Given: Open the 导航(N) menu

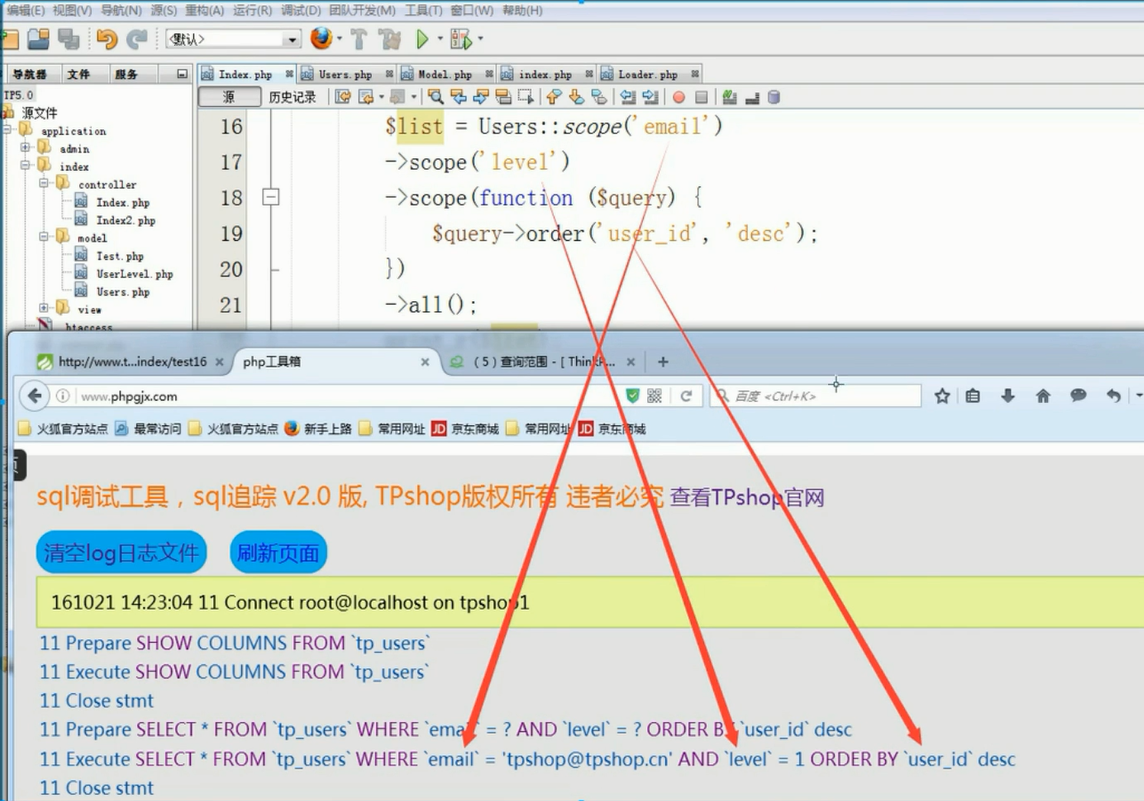Looking at the screenshot, I should coord(121,10).
